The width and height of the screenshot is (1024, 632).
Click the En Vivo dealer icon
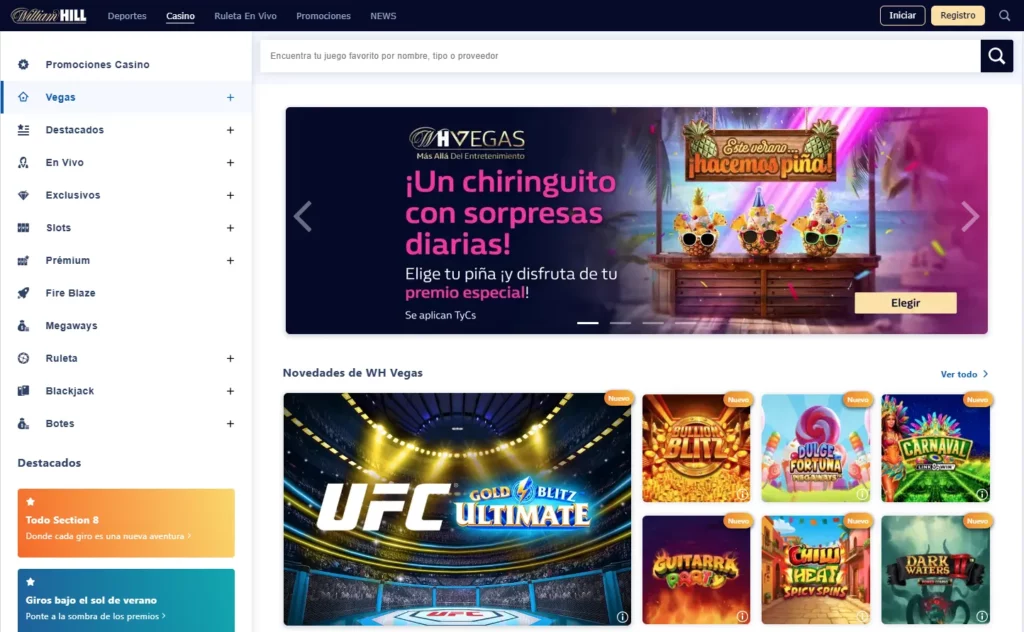(24, 162)
